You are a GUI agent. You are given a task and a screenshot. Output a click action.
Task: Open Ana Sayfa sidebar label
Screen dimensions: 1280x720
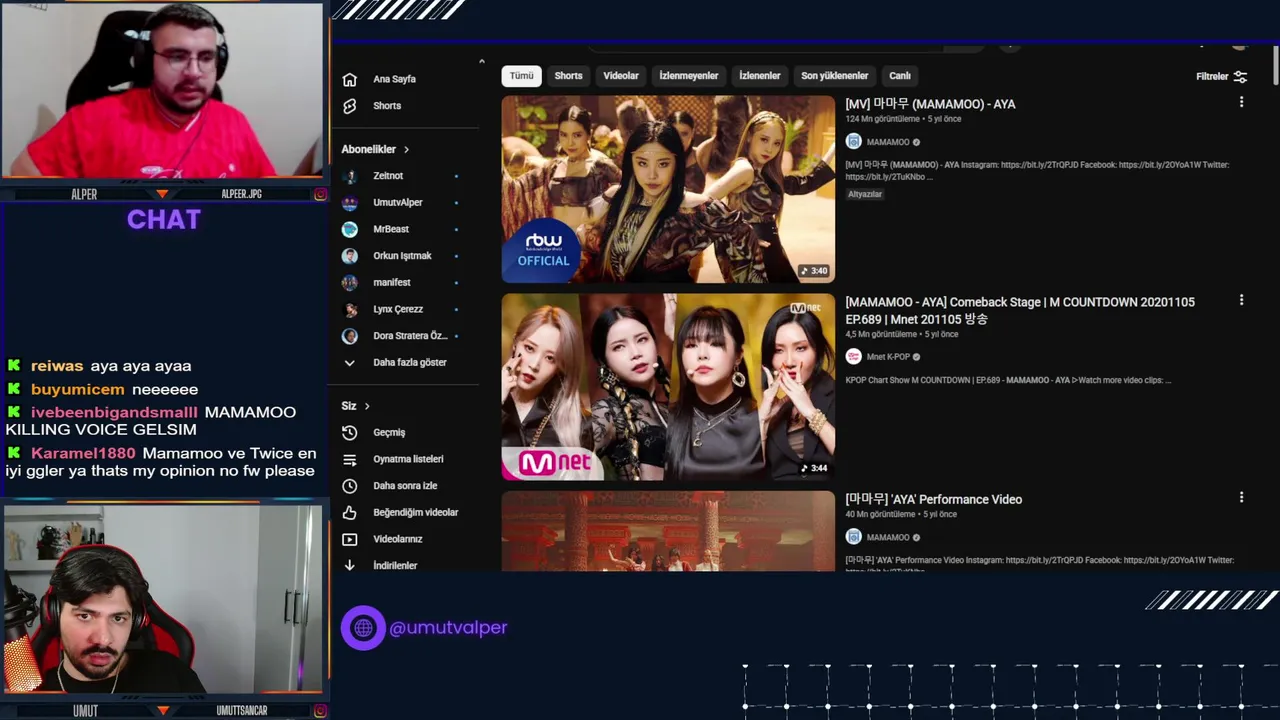(394, 79)
